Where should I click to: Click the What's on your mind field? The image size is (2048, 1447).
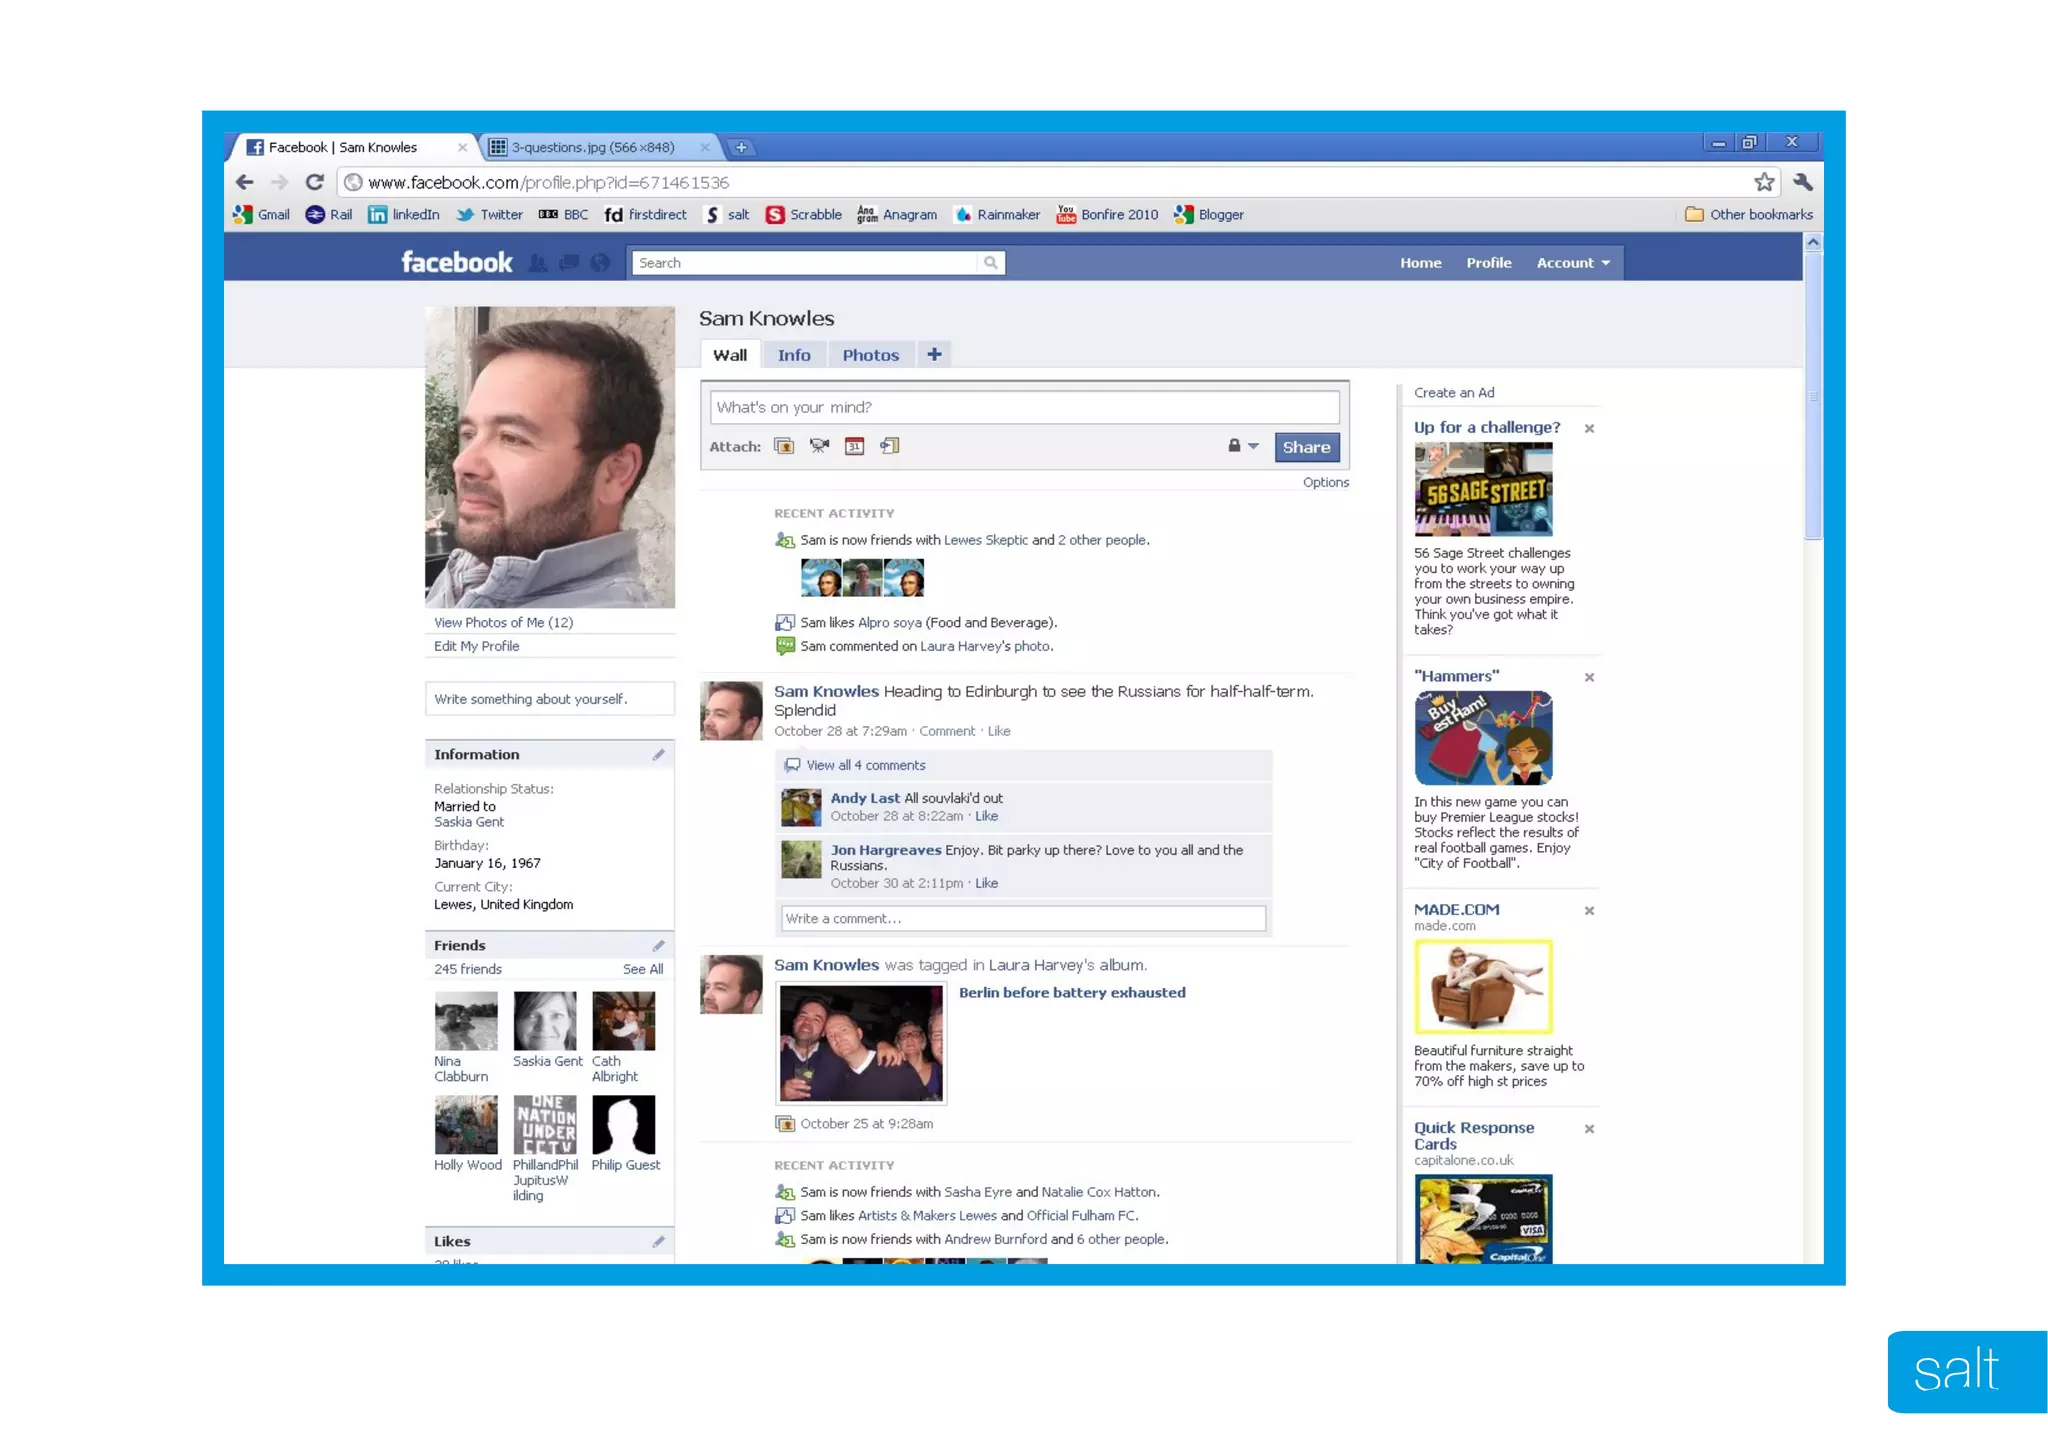1023,407
